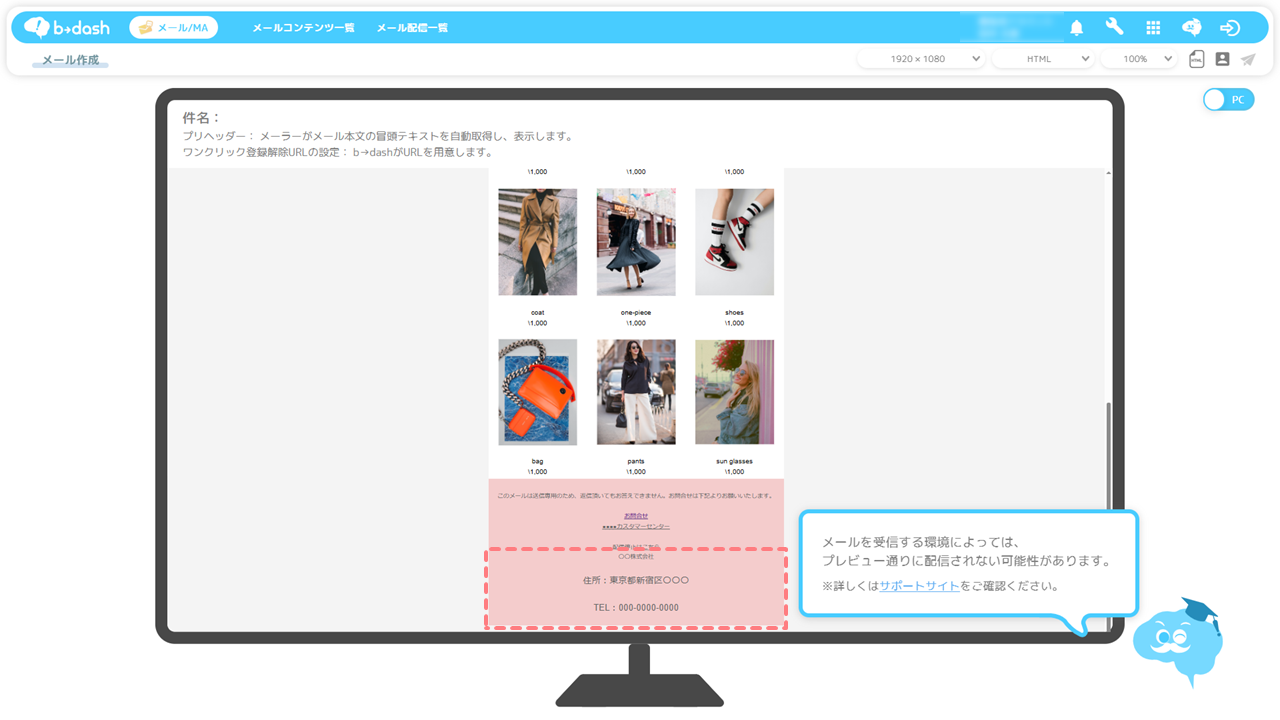The width and height of the screenshot is (1280, 720).
Task: Click the HTML file icon
Action: pos(1196,59)
